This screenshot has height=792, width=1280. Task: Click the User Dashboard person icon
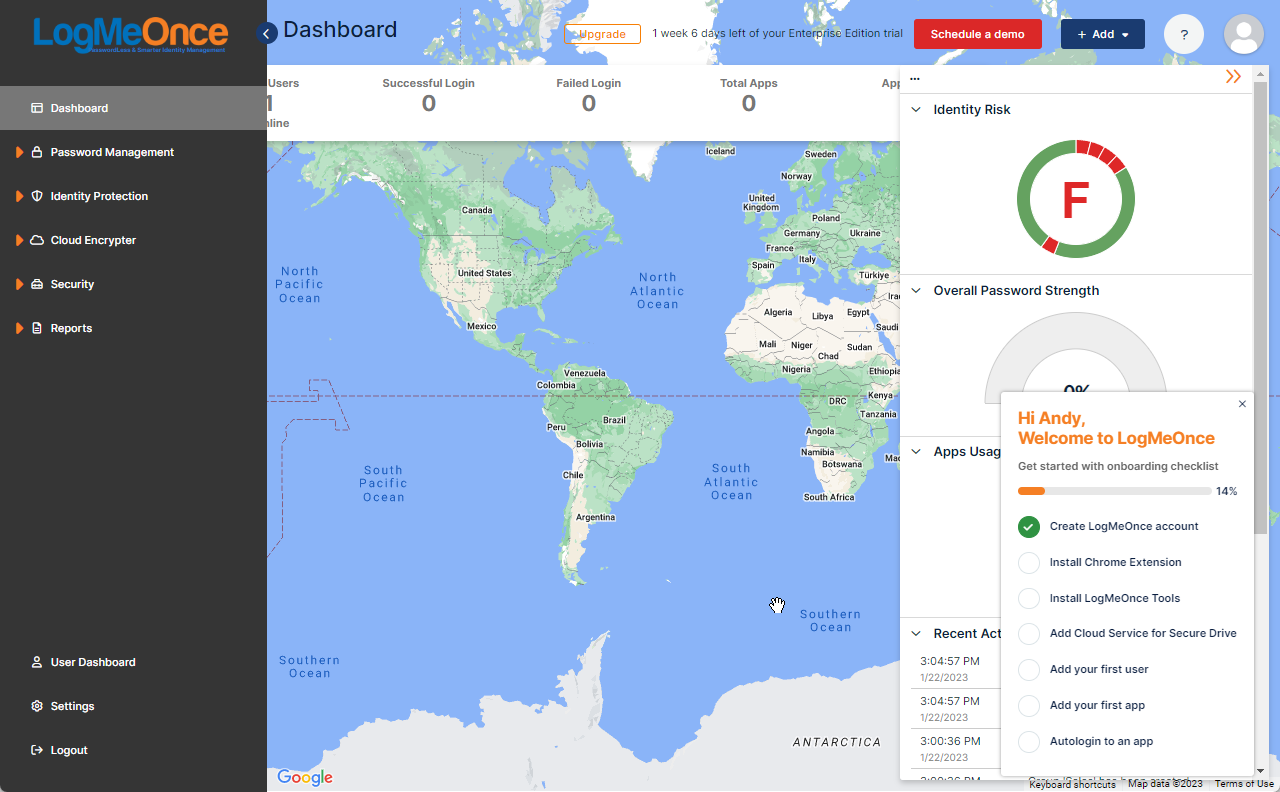coord(37,662)
